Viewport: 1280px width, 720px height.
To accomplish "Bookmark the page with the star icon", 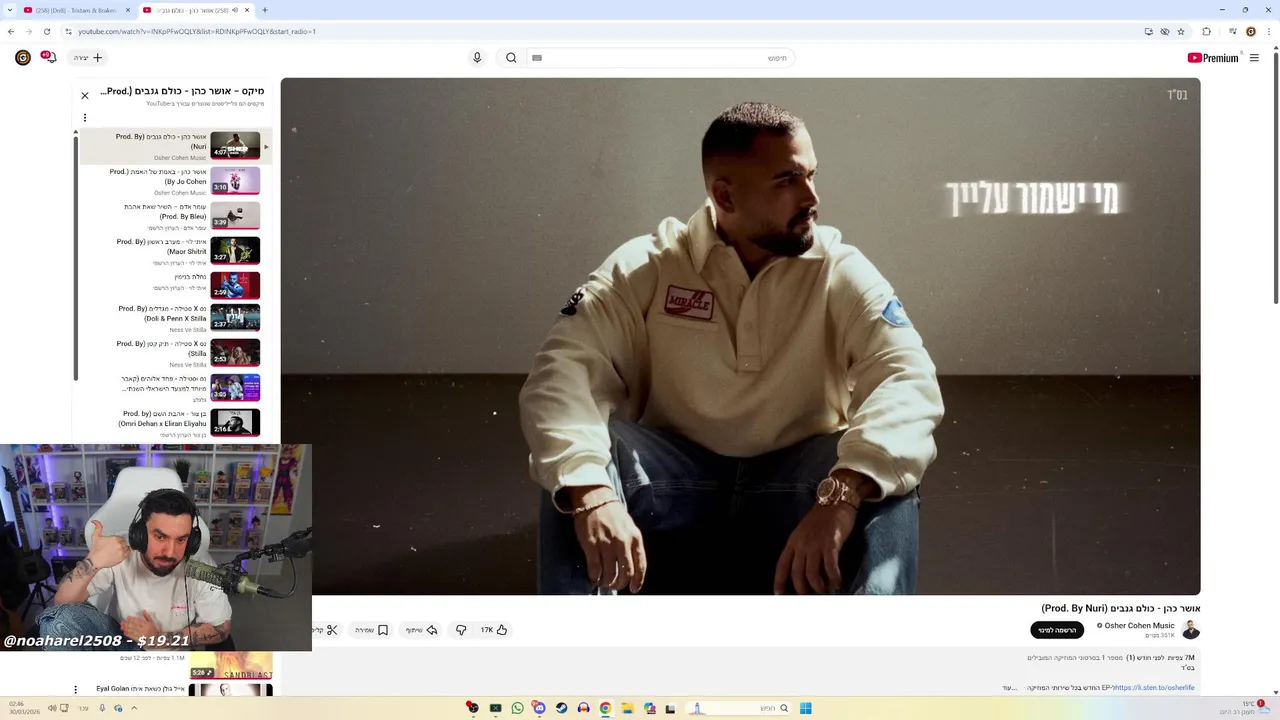I will click(x=1181, y=31).
